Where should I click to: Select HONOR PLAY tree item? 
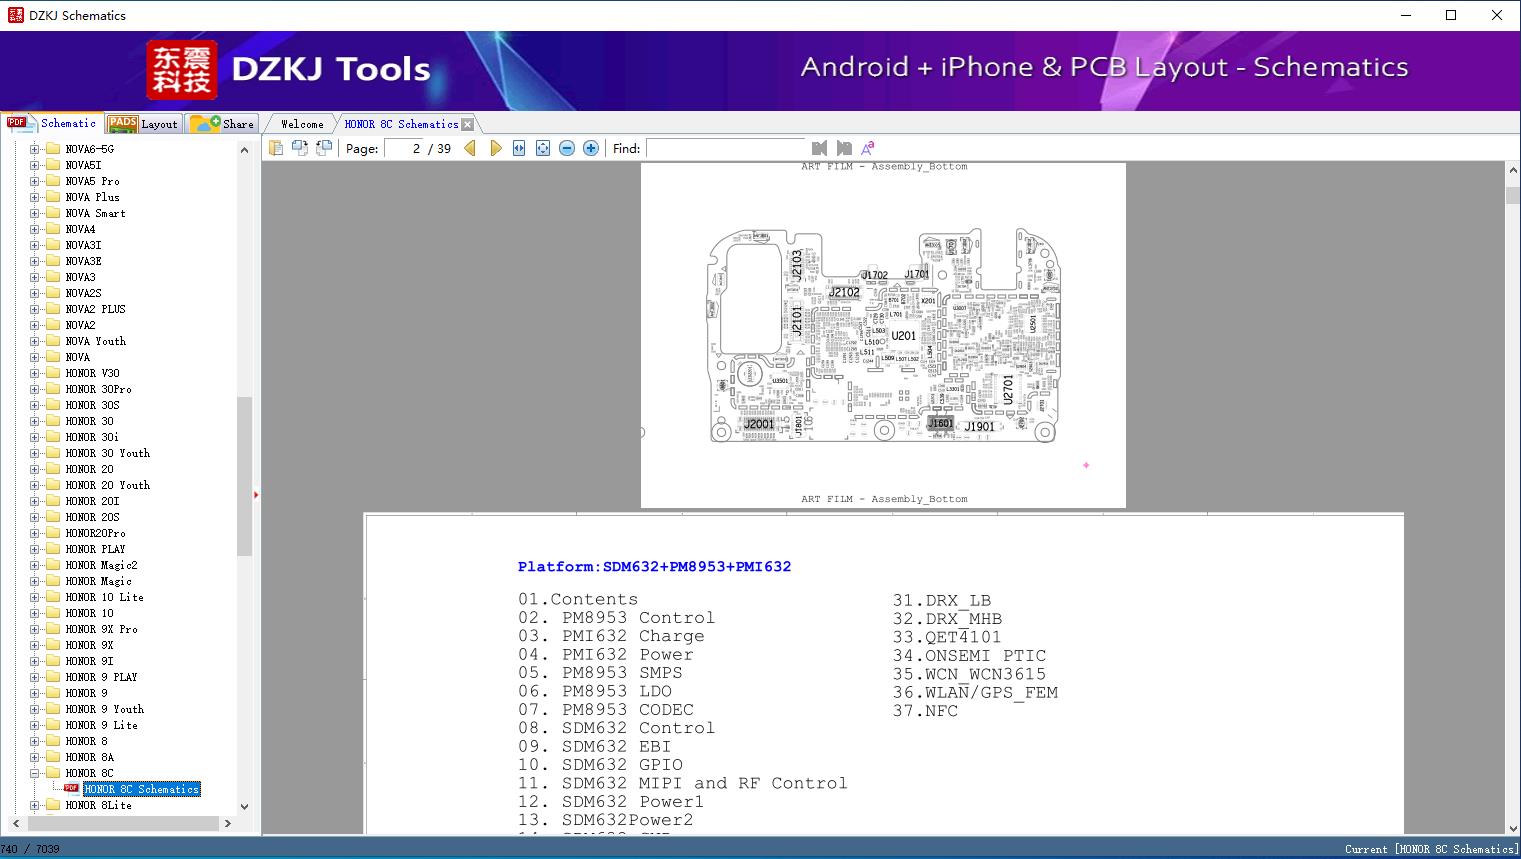click(95, 549)
